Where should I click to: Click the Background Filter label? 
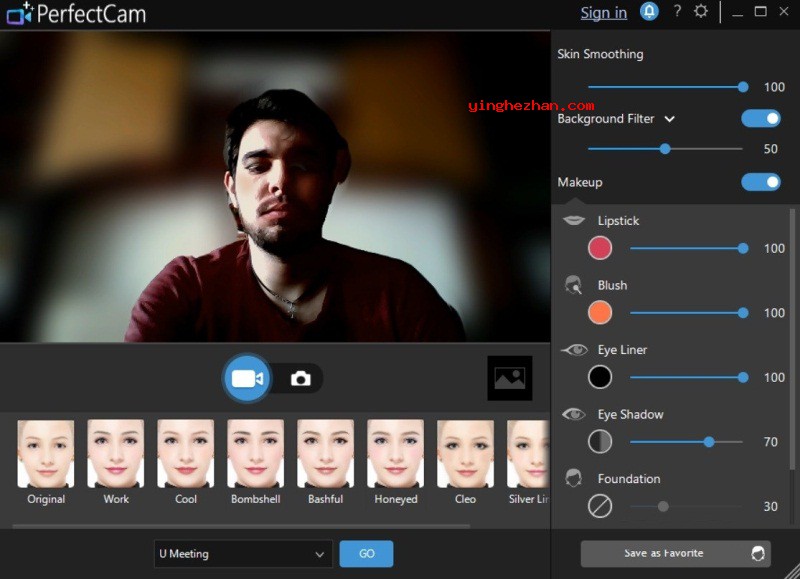click(606, 119)
